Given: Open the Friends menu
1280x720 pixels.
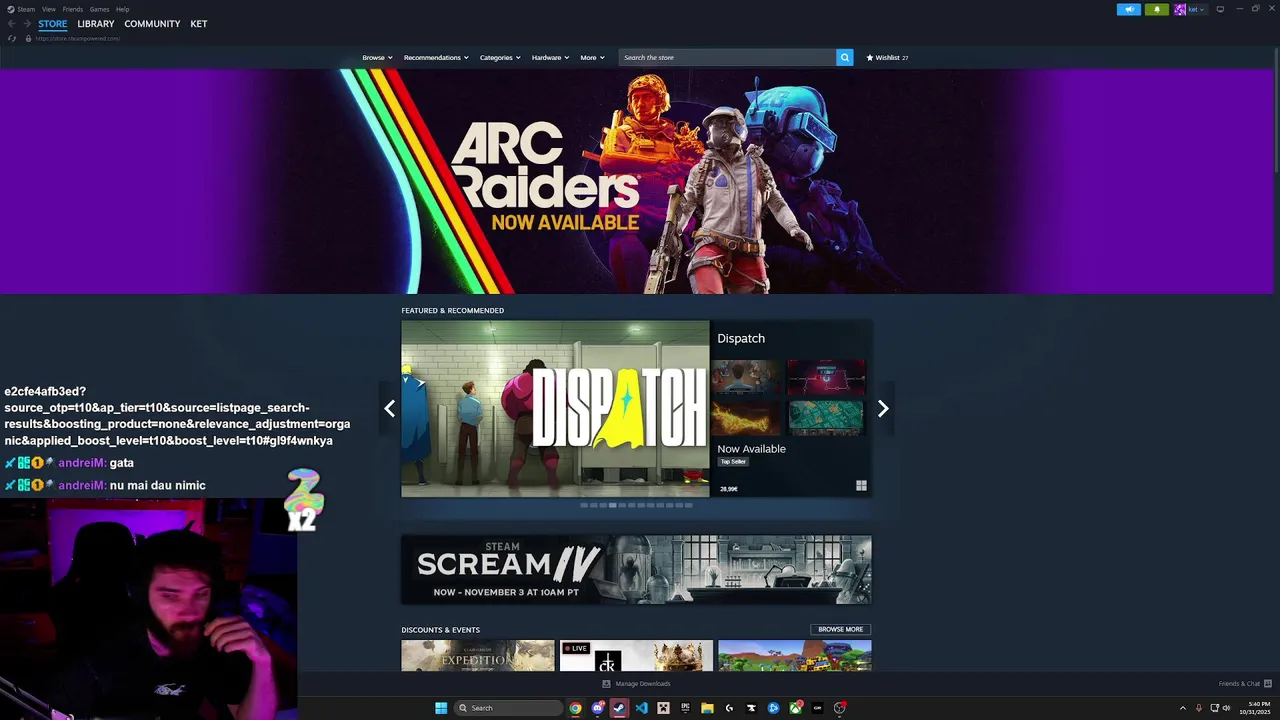Looking at the screenshot, I should 72,9.
